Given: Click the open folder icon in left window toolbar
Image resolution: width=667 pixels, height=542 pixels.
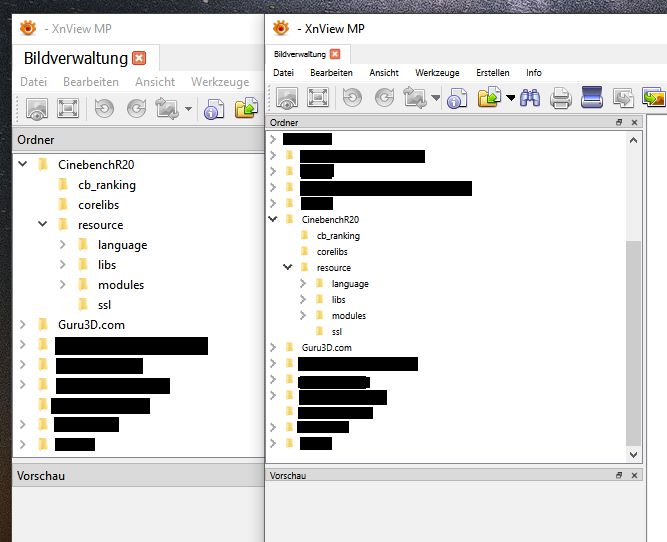Looking at the screenshot, I should tap(247, 108).
